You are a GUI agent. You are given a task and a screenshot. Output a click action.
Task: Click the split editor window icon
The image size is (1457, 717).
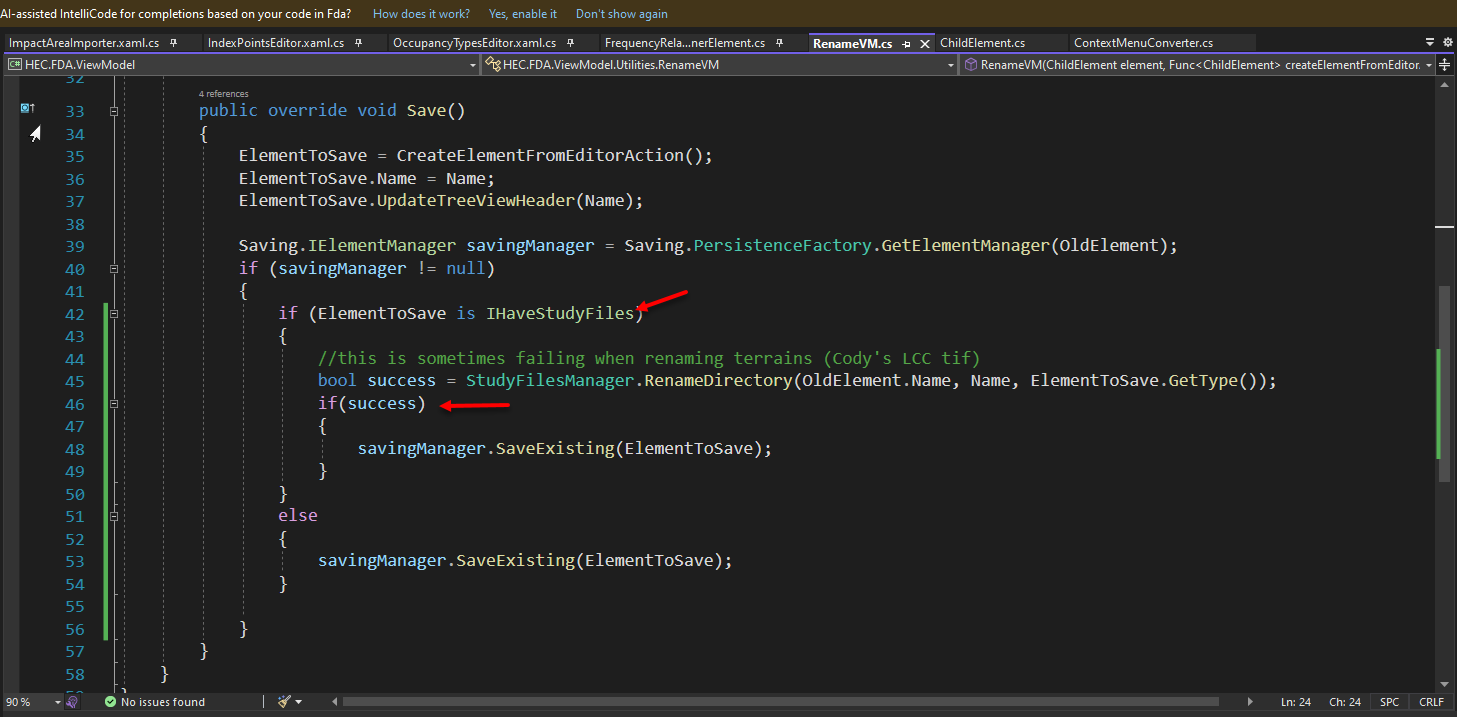point(1444,64)
